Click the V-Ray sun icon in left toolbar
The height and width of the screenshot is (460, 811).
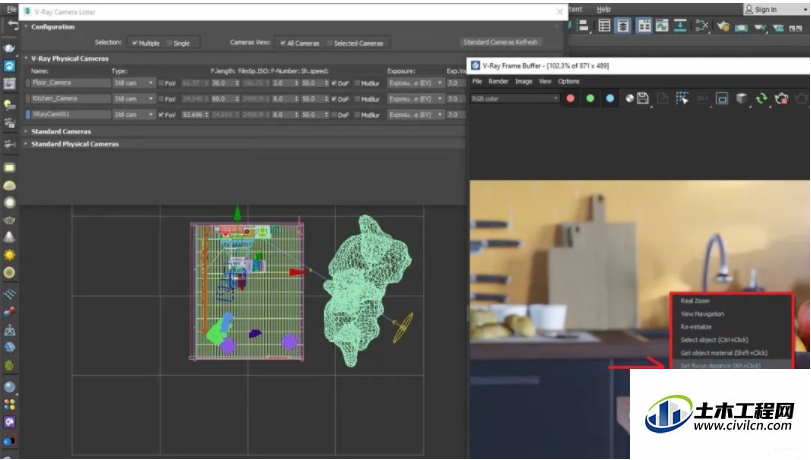pos(9,255)
